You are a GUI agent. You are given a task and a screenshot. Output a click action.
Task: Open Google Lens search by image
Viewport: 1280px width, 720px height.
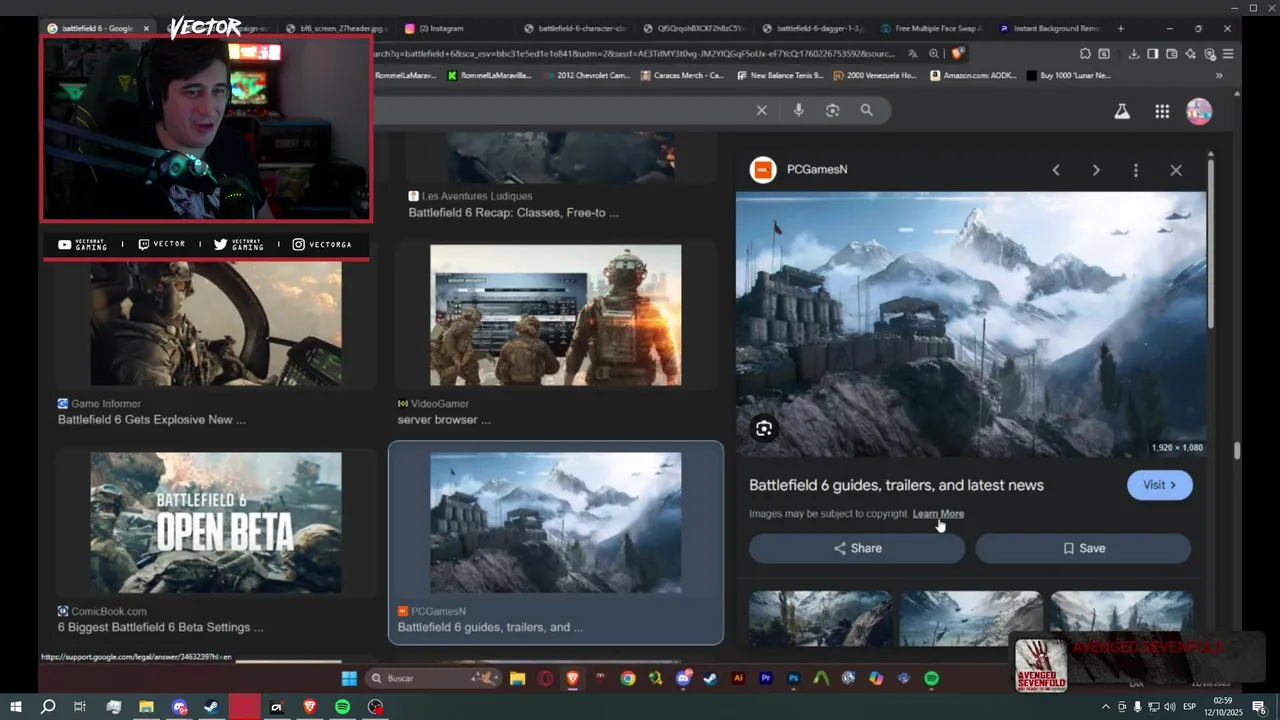pos(832,111)
